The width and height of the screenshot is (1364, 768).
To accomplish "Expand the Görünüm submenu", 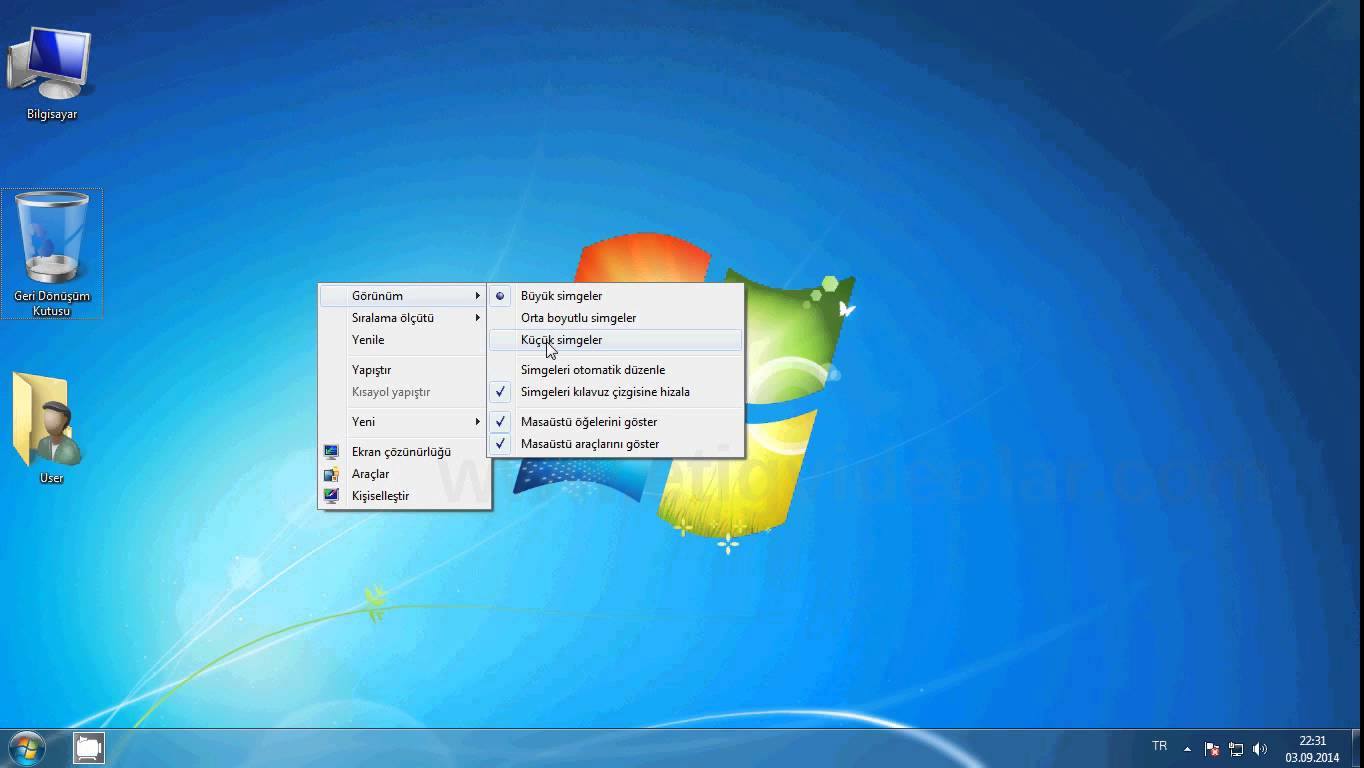I will [404, 296].
